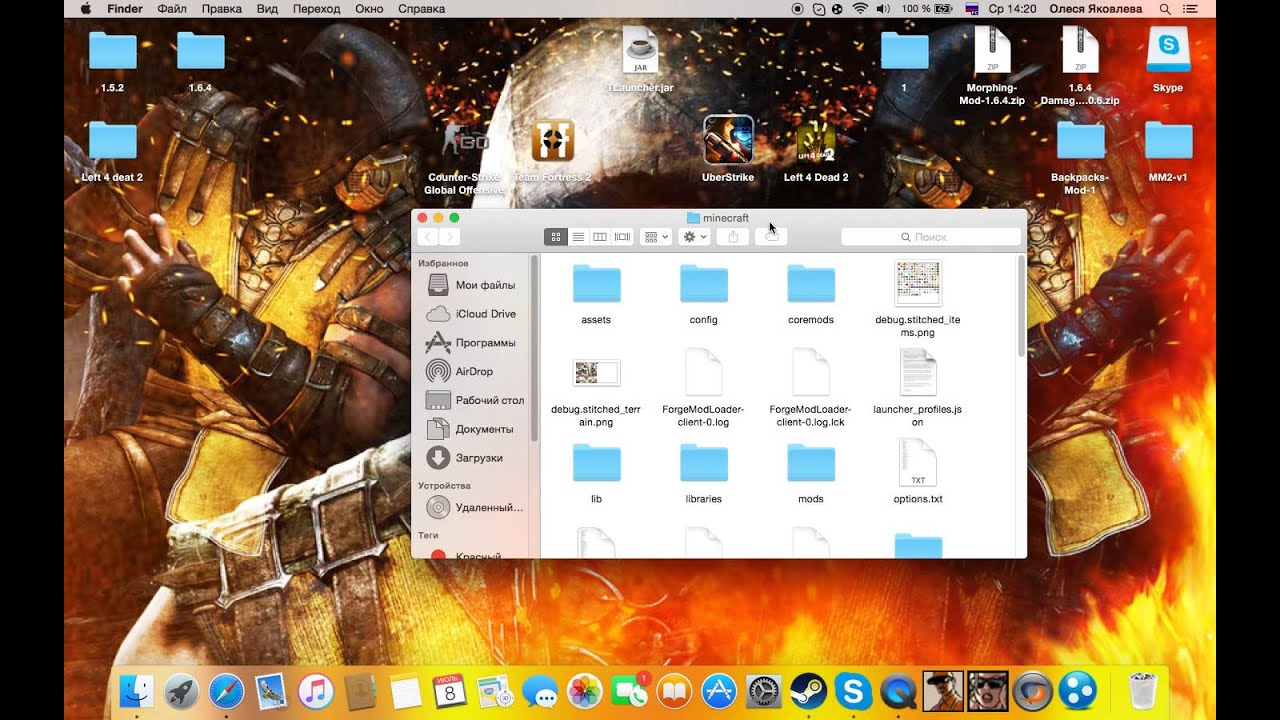Open System Preferences from the Dock

pos(764,691)
